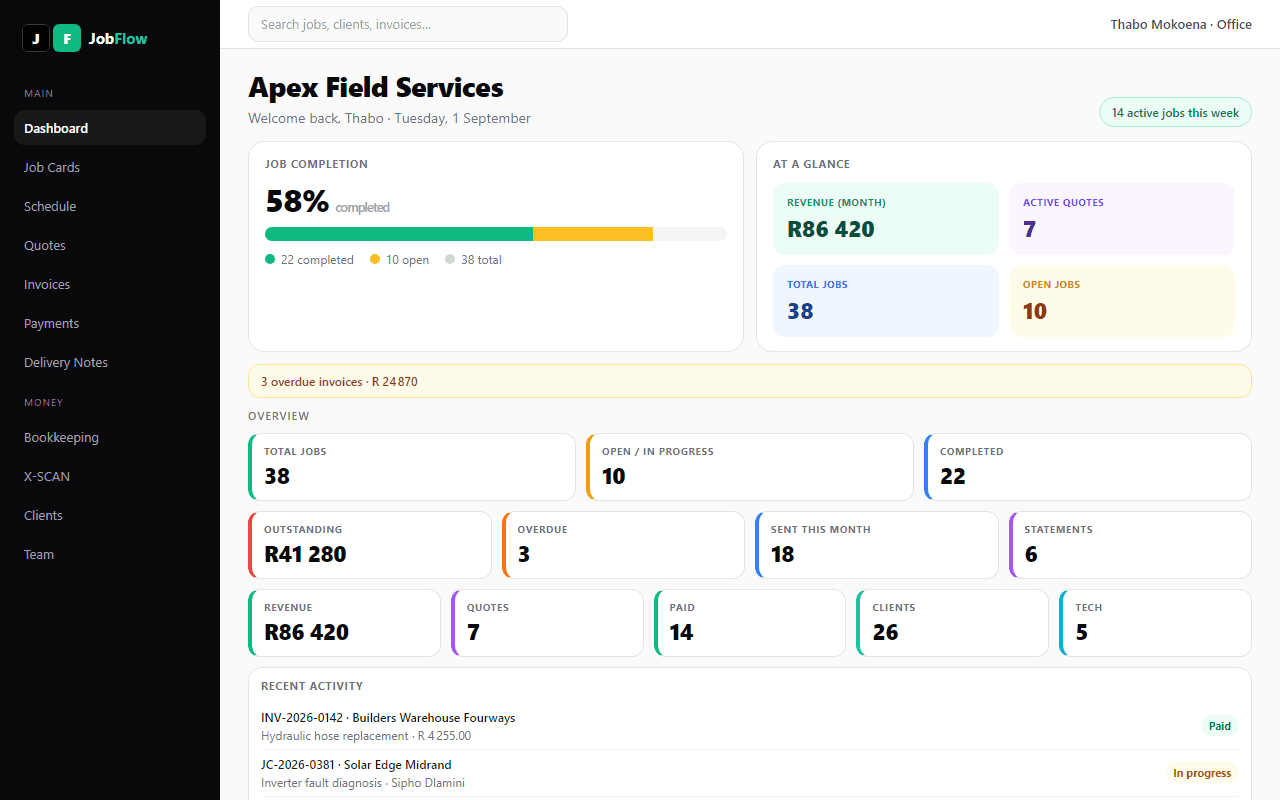The width and height of the screenshot is (1280, 800).
Task: Click the search jobs, clients, invoices field
Action: 408,24
